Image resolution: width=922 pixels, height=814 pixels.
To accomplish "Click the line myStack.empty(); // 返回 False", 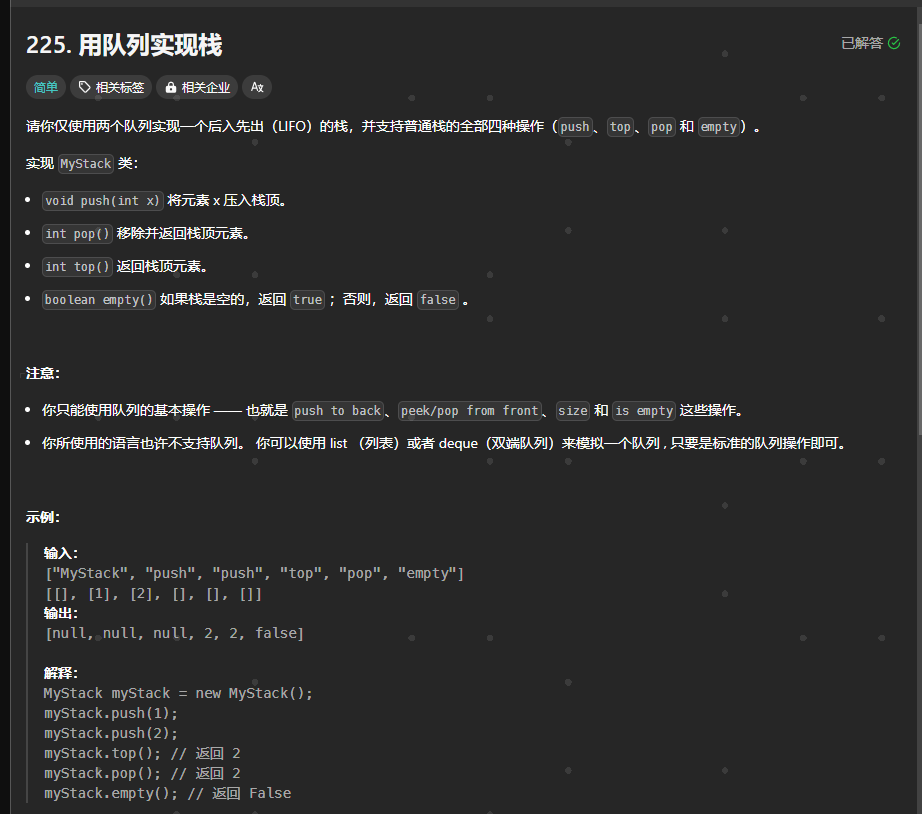I will point(168,793).
